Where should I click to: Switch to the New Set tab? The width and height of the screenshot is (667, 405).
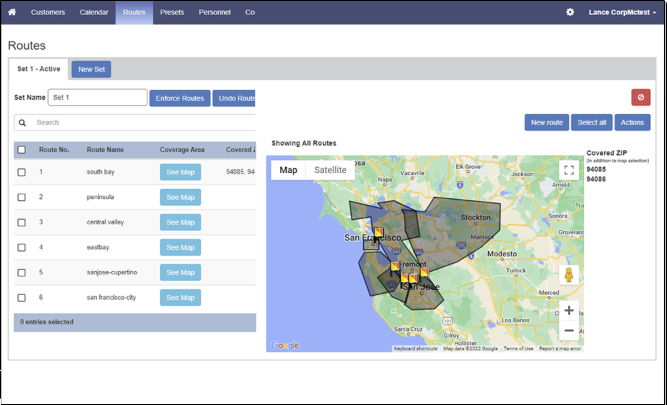(91, 69)
